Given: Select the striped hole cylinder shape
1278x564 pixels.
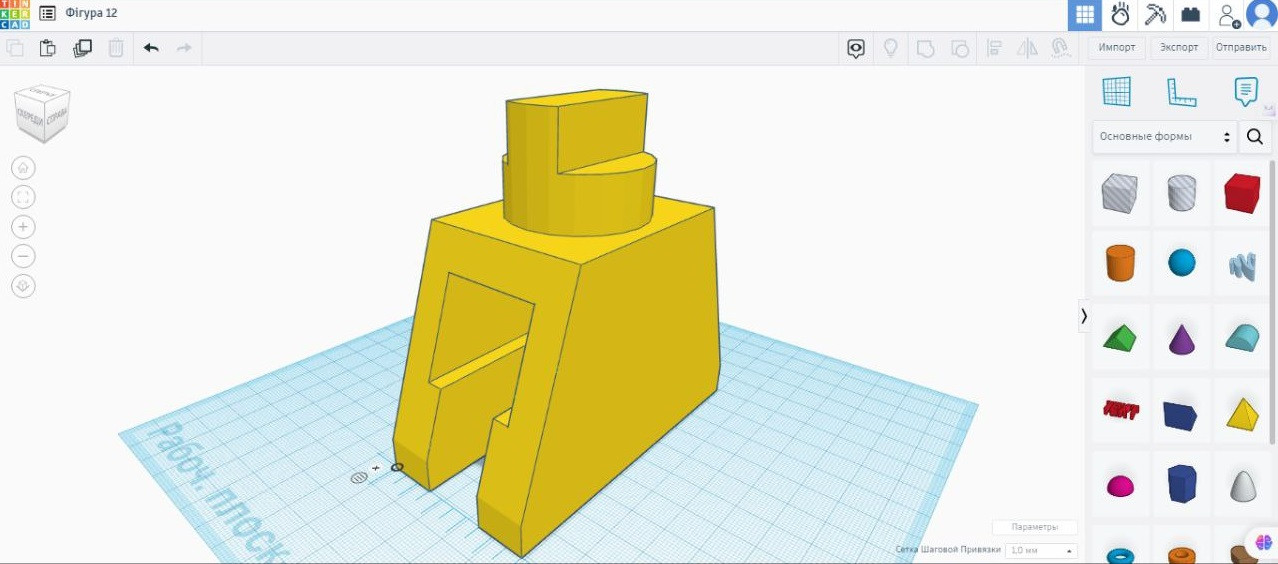Looking at the screenshot, I should click(1181, 192).
